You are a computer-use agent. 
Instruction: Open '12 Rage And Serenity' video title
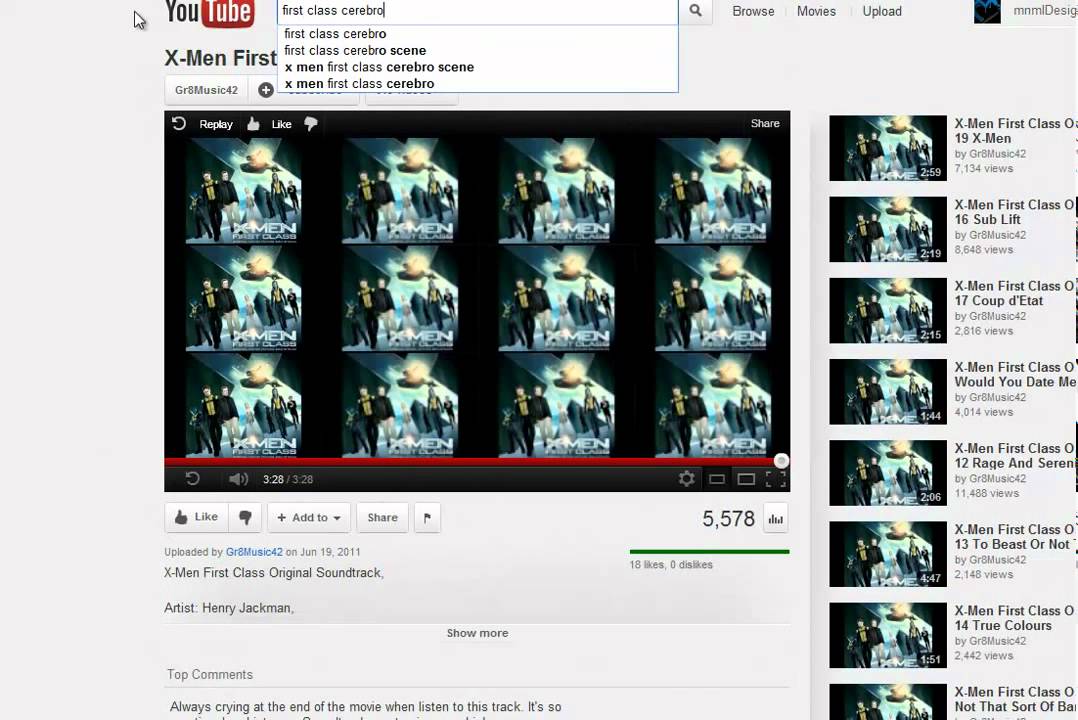pyautogui.click(x=1015, y=455)
